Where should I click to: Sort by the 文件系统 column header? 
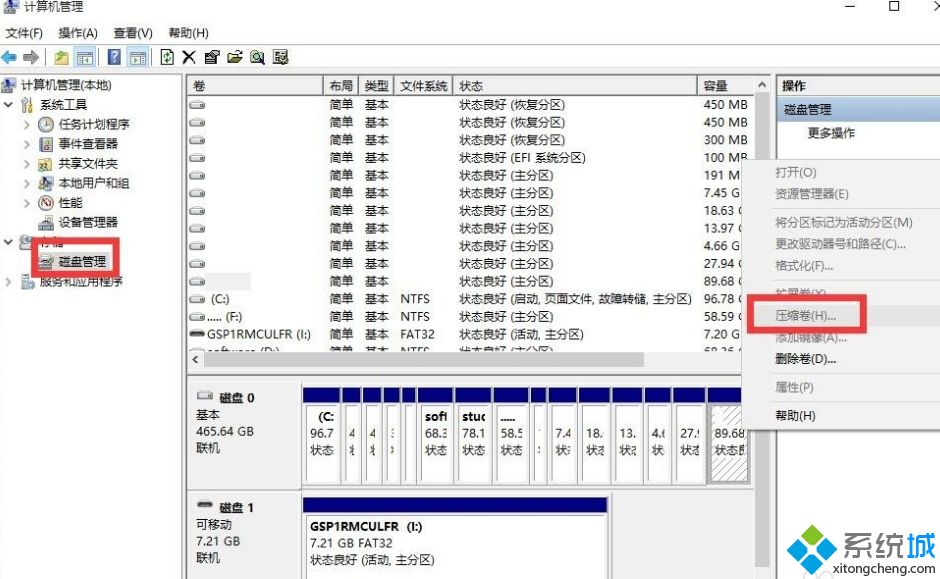[423, 86]
